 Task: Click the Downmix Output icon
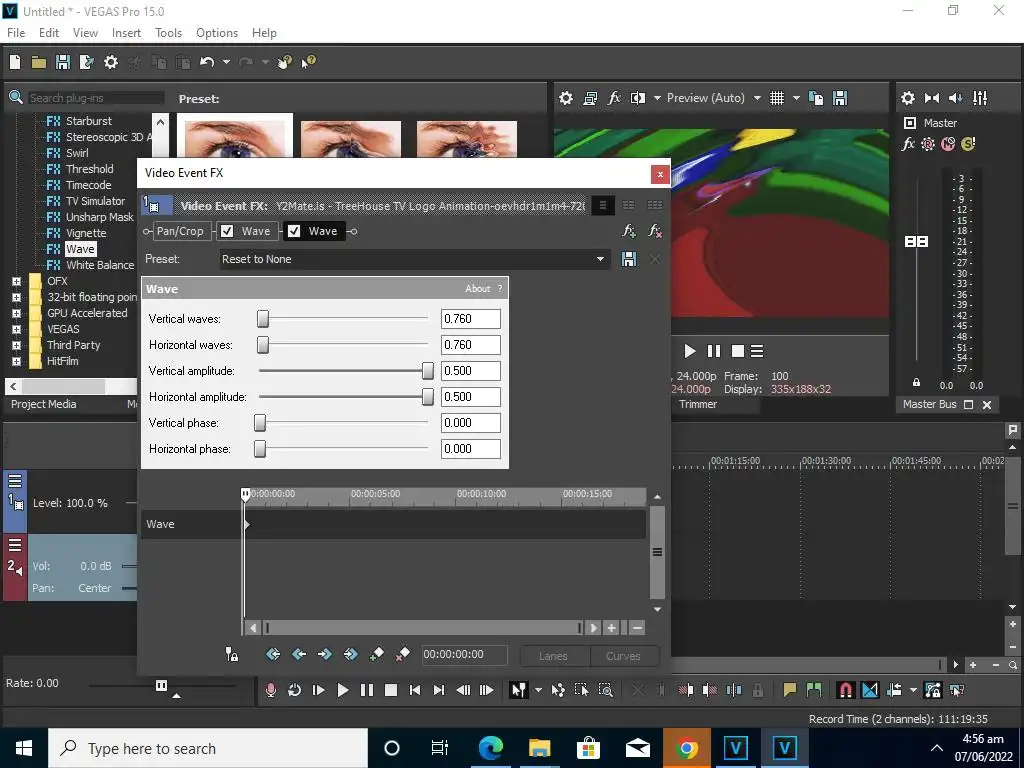click(x=932, y=98)
